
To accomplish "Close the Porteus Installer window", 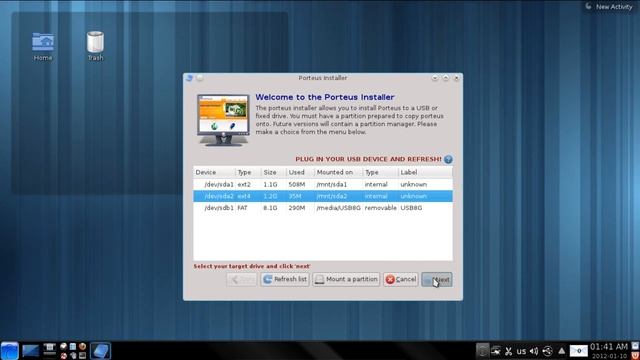I will tap(456, 78).
